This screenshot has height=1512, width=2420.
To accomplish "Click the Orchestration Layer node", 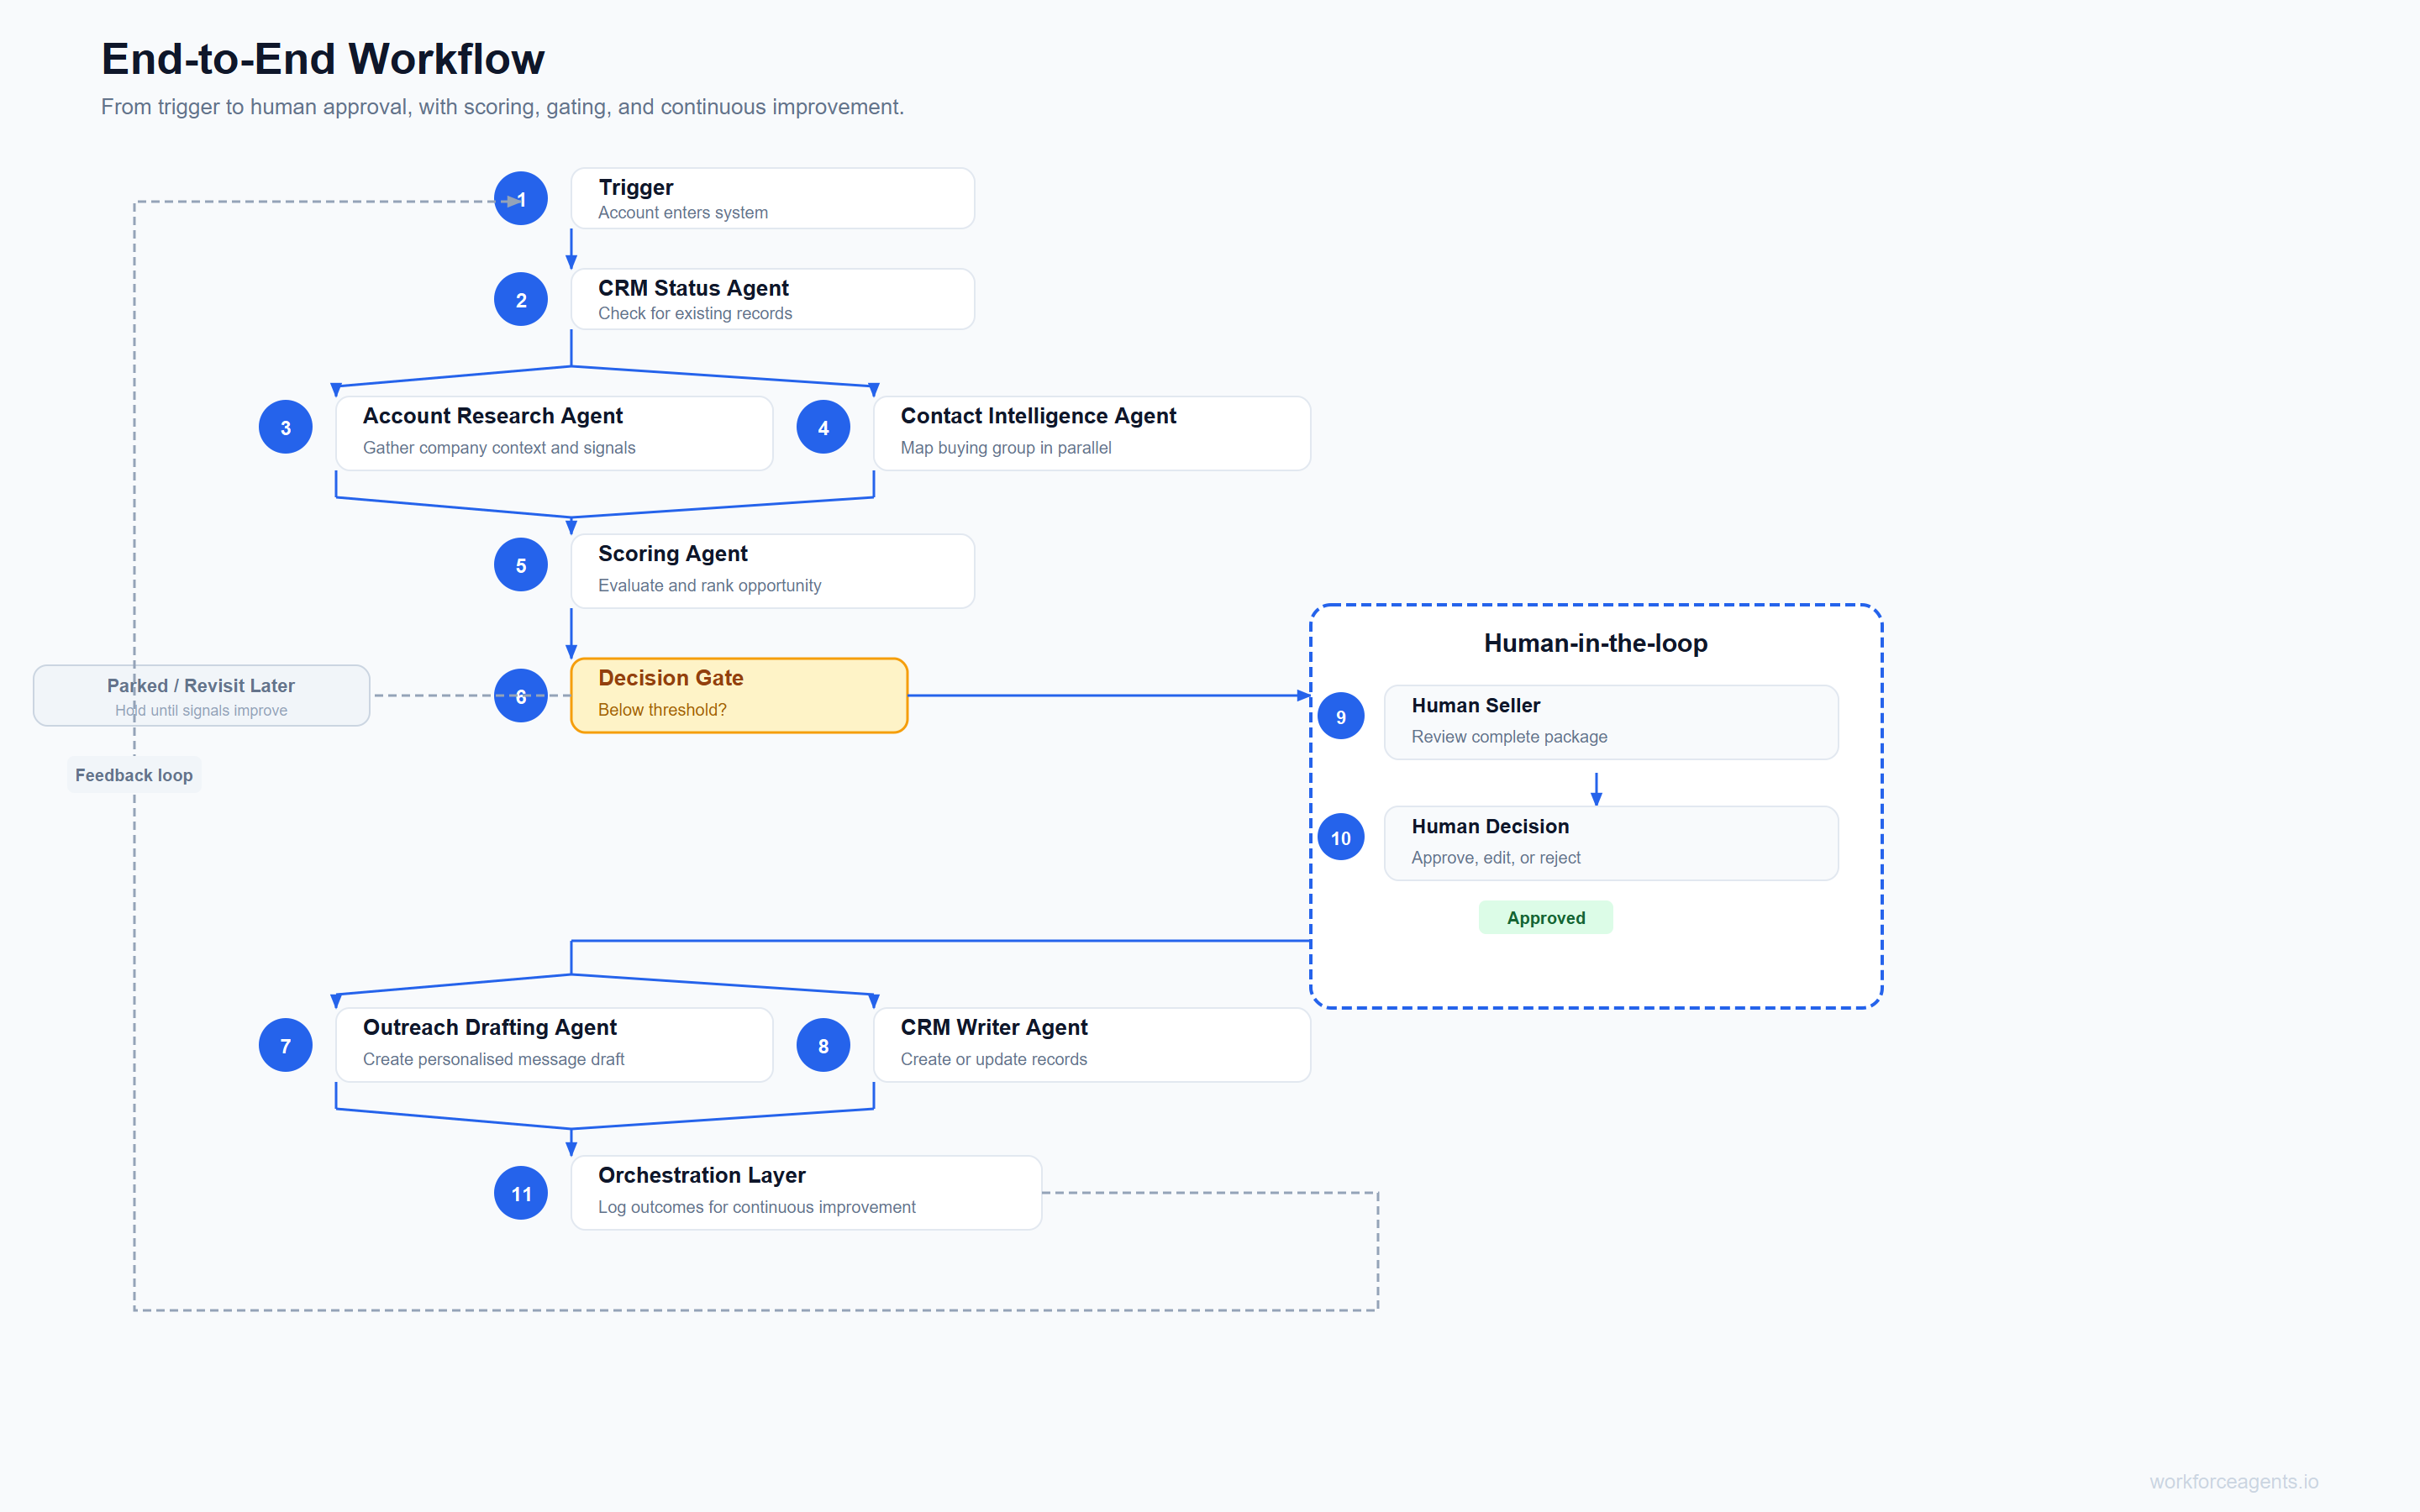I will tap(806, 1192).
